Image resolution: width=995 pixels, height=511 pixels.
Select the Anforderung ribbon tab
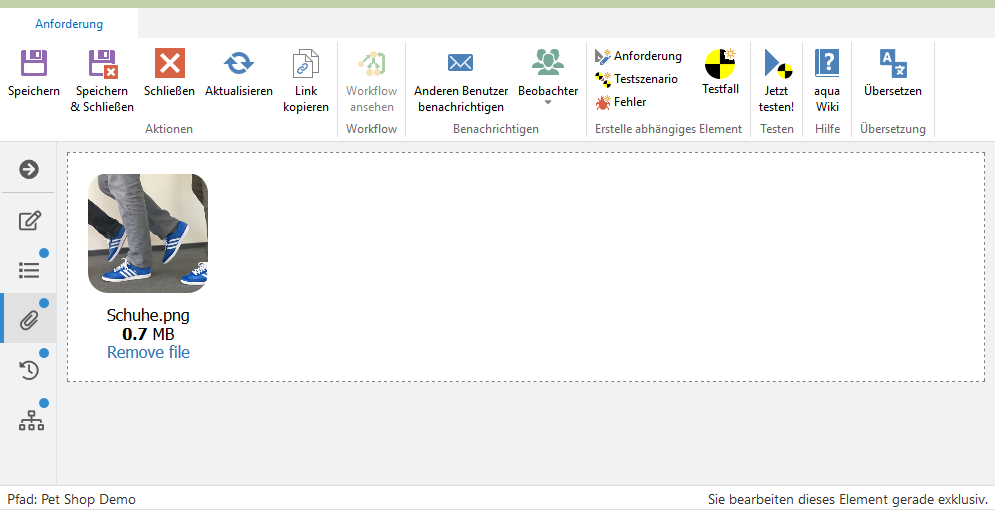pos(69,24)
